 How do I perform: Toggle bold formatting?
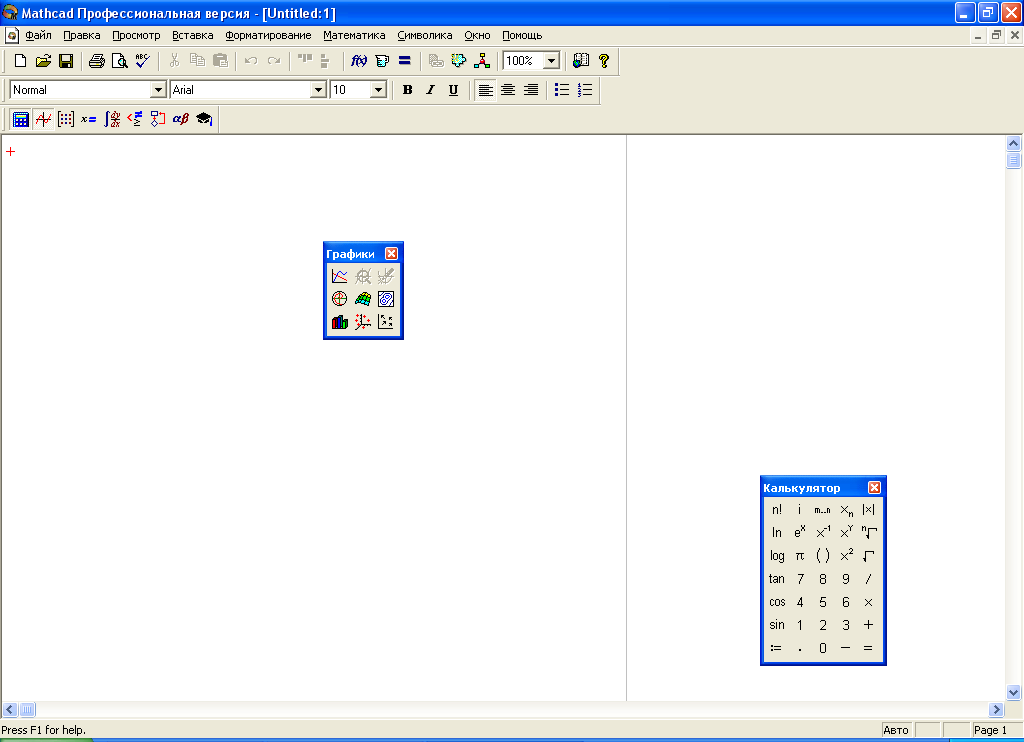(408, 90)
